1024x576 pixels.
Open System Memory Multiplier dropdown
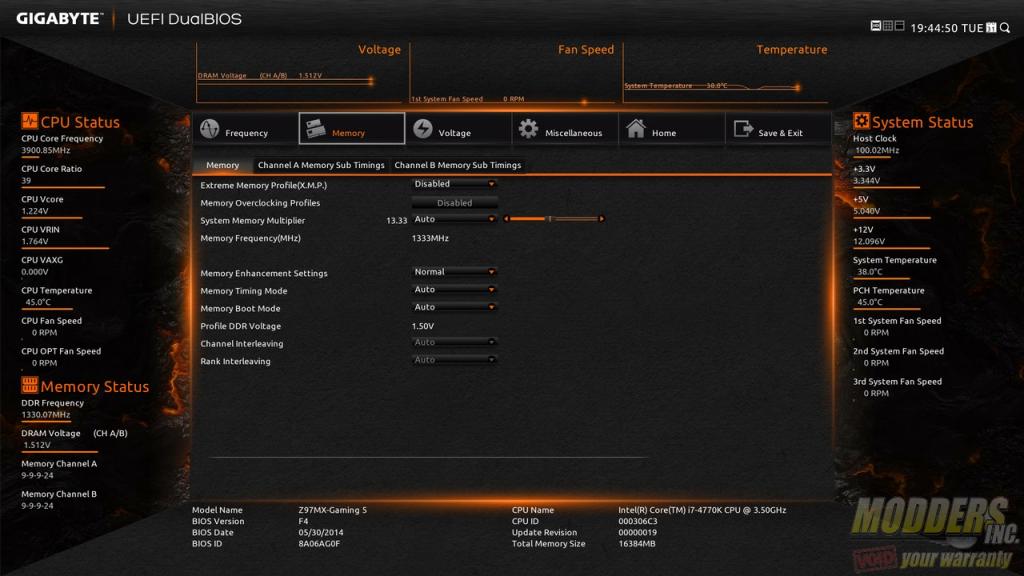point(455,219)
